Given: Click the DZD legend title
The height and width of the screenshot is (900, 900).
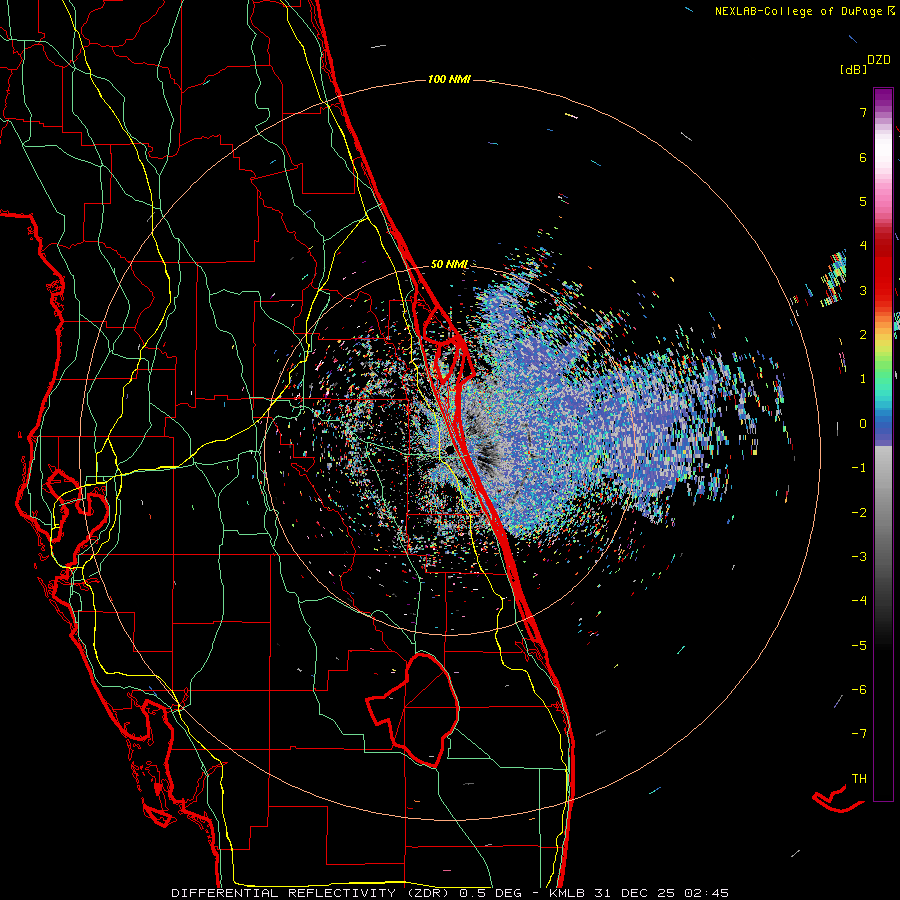Looking at the screenshot, I should [879, 60].
